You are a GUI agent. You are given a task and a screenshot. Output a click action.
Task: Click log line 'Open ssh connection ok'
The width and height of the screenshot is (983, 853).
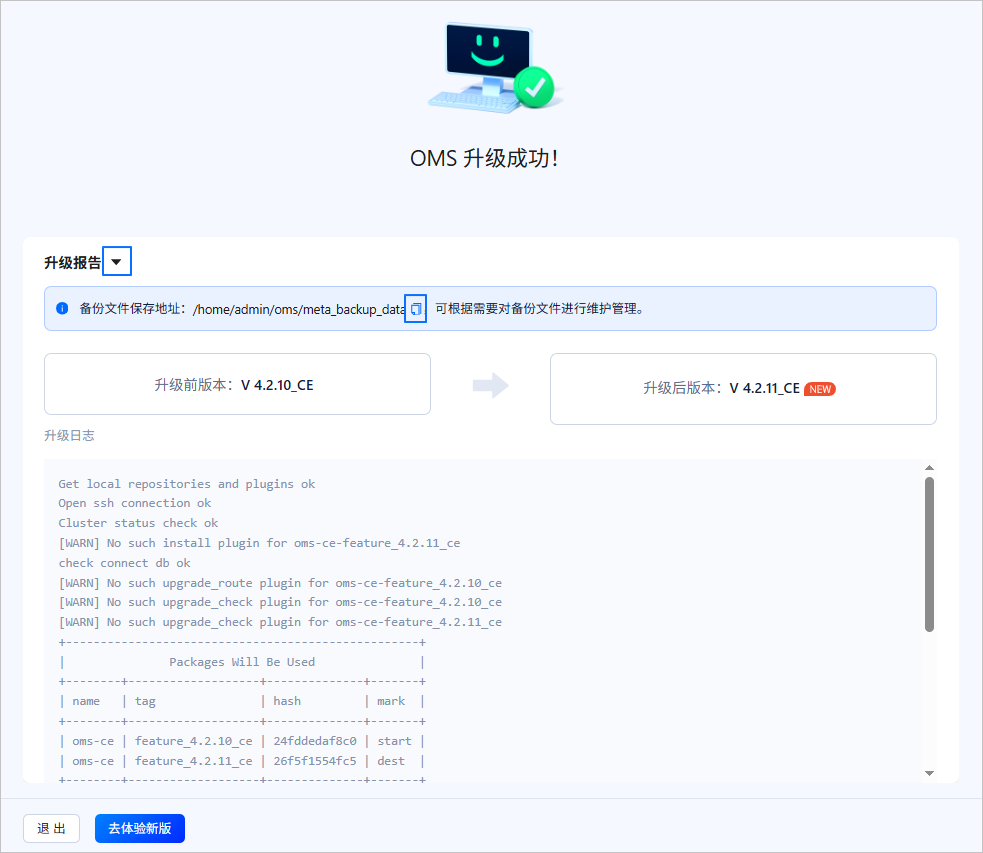[135, 503]
